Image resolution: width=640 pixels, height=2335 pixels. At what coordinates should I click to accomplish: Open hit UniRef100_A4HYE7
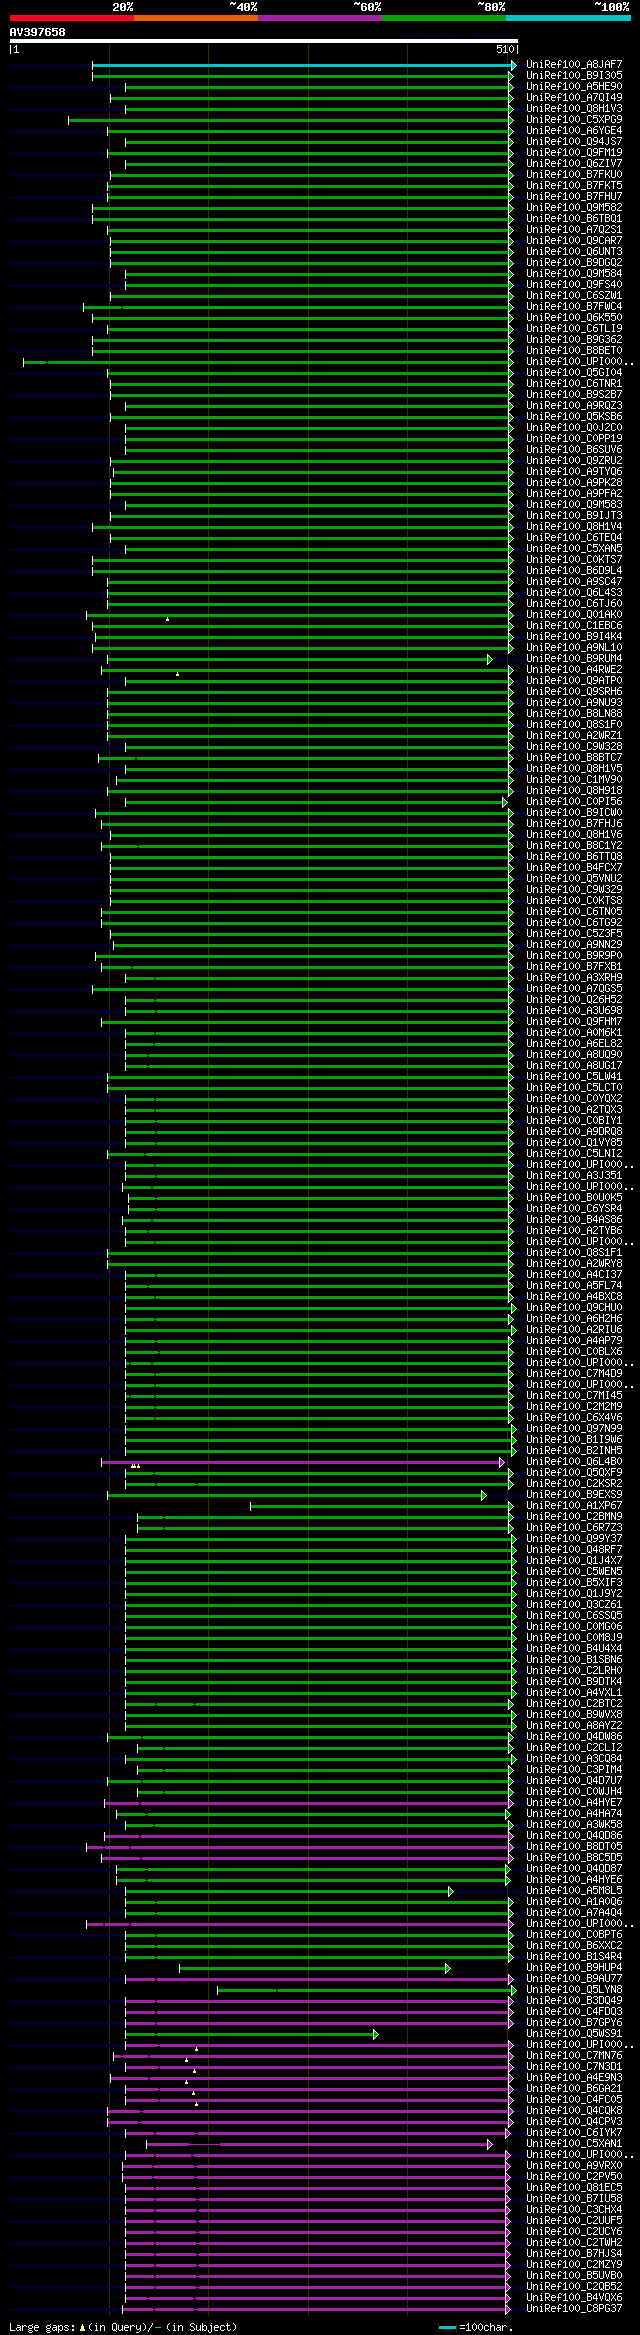[x=574, y=1803]
